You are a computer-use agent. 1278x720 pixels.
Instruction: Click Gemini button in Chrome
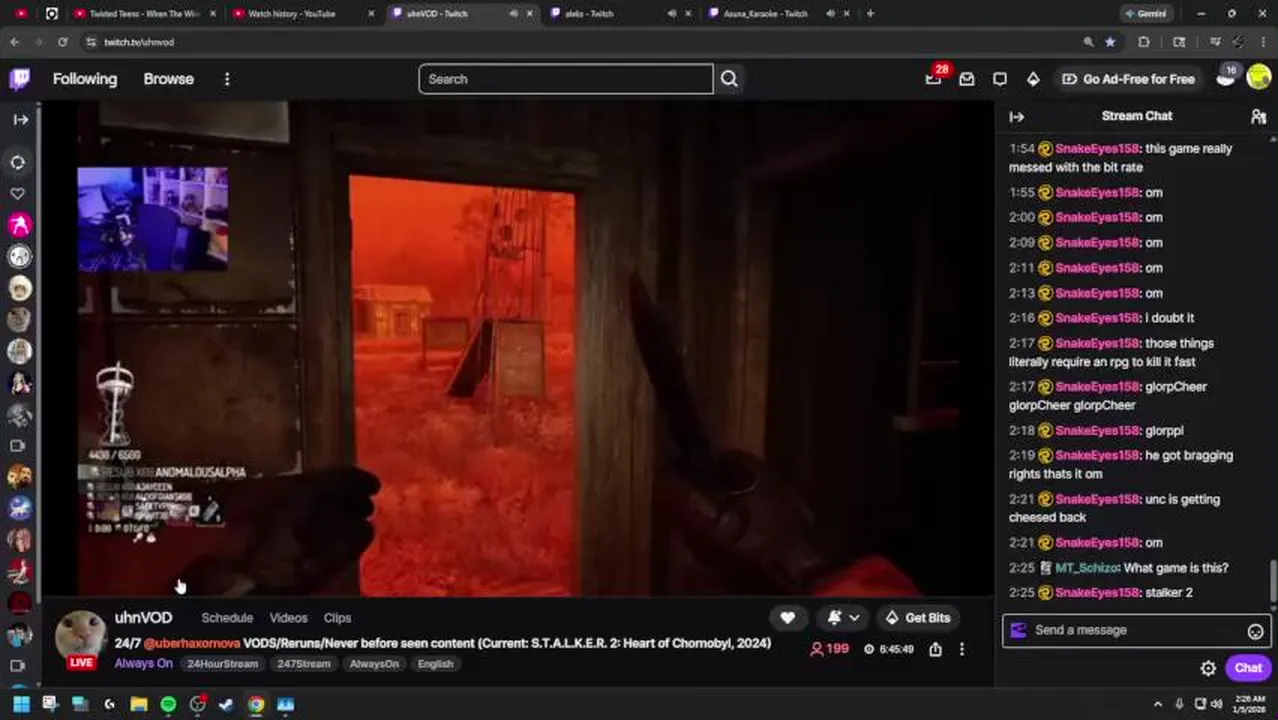tap(1146, 14)
